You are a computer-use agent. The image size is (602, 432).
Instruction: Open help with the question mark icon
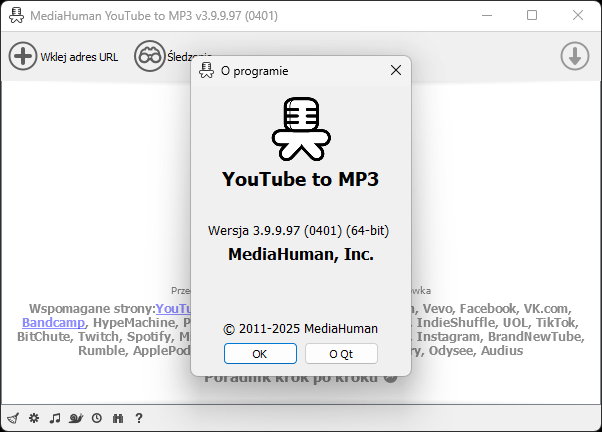(139, 418)
